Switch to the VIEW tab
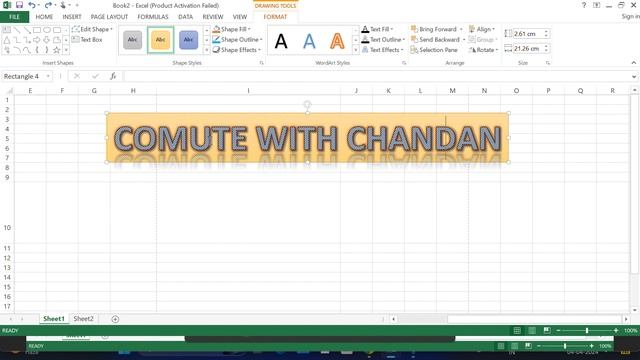The width and height of the screenshot is (640, 360). (x=240, y=17)
